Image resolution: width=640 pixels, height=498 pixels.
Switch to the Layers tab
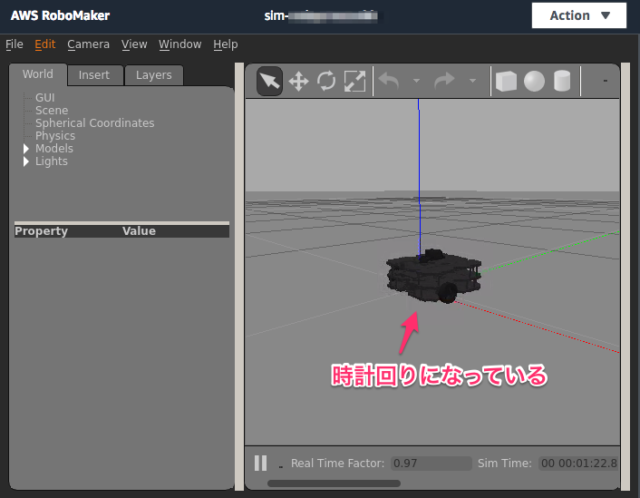(x=154, y=75)
